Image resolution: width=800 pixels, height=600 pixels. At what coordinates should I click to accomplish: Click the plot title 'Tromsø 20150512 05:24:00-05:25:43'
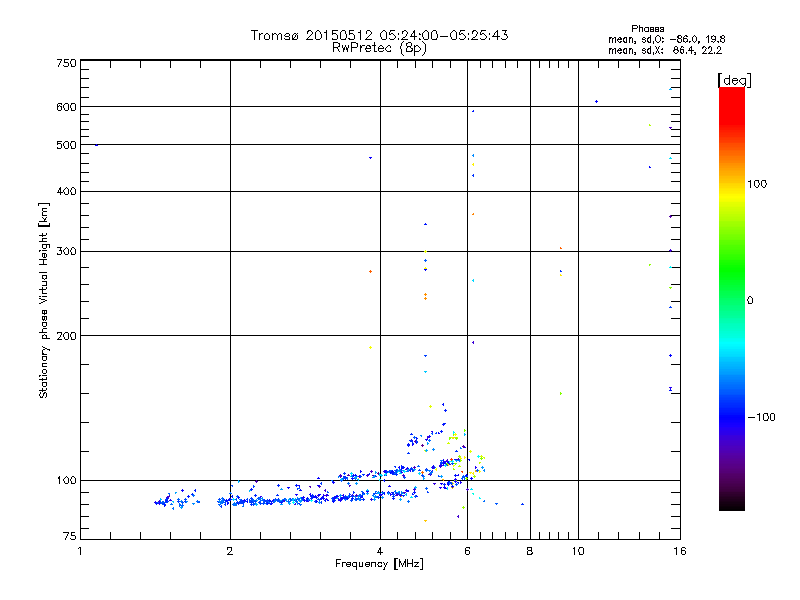[x=379, y=35]
